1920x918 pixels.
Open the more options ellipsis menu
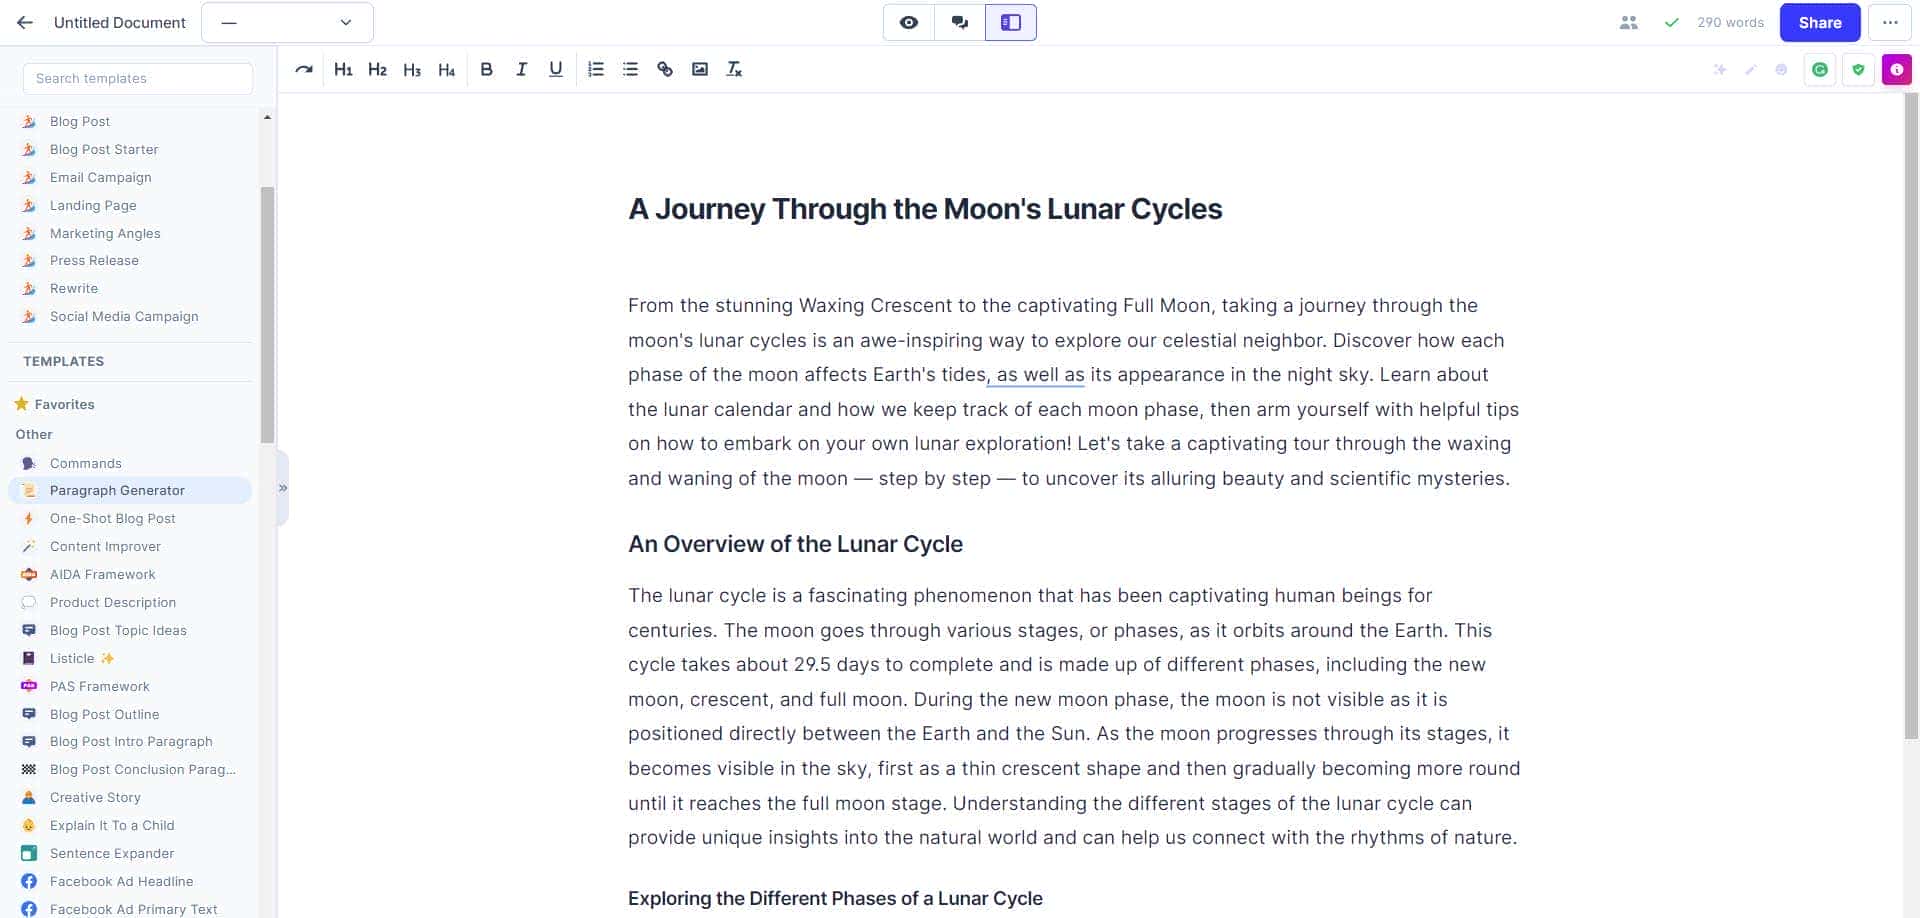coord(1891,22)
